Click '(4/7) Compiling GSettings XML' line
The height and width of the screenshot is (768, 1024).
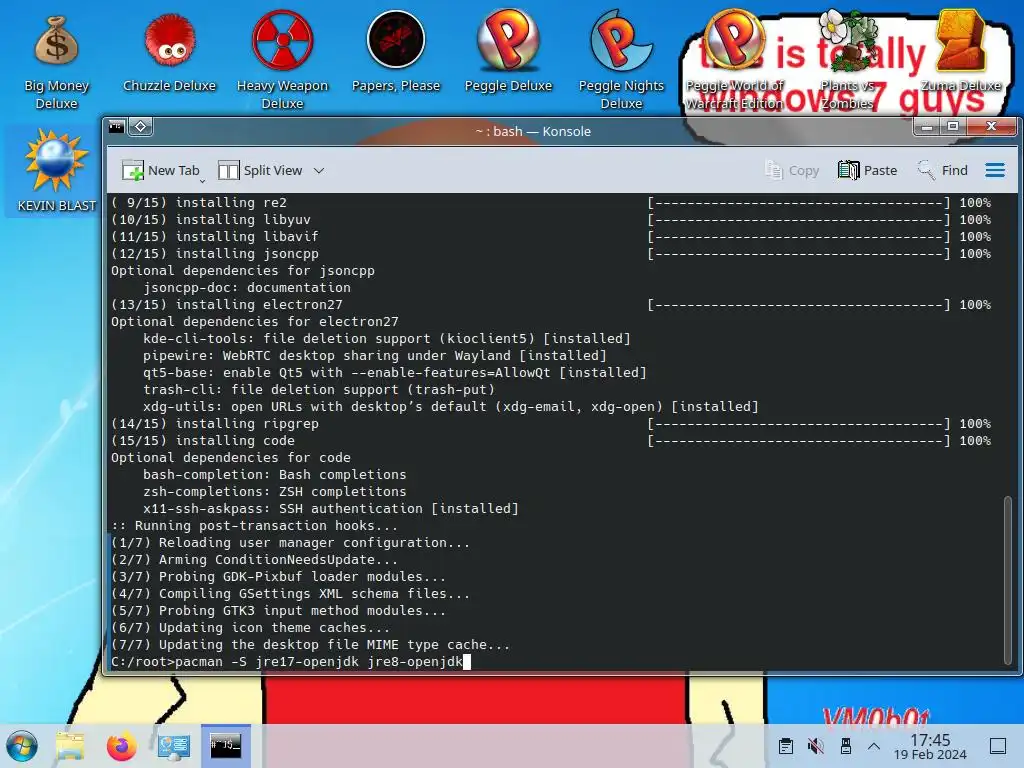290,594
